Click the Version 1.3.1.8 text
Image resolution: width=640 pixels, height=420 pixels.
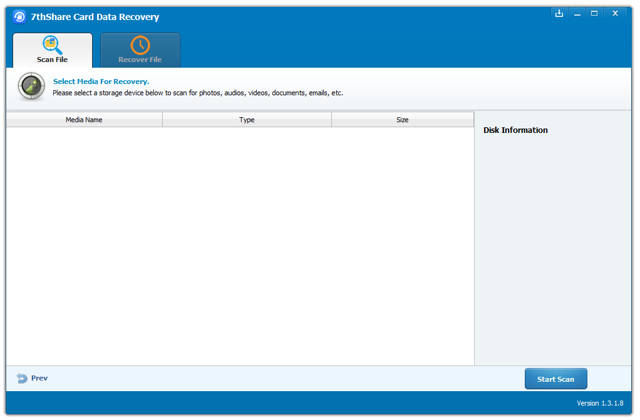pyautogui.click(x=600, y=403)
